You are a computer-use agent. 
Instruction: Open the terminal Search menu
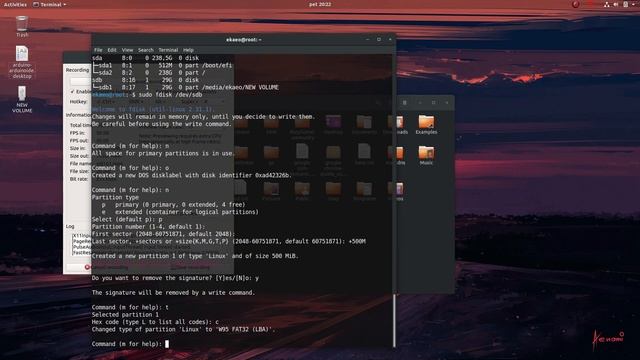coord(146,50)
